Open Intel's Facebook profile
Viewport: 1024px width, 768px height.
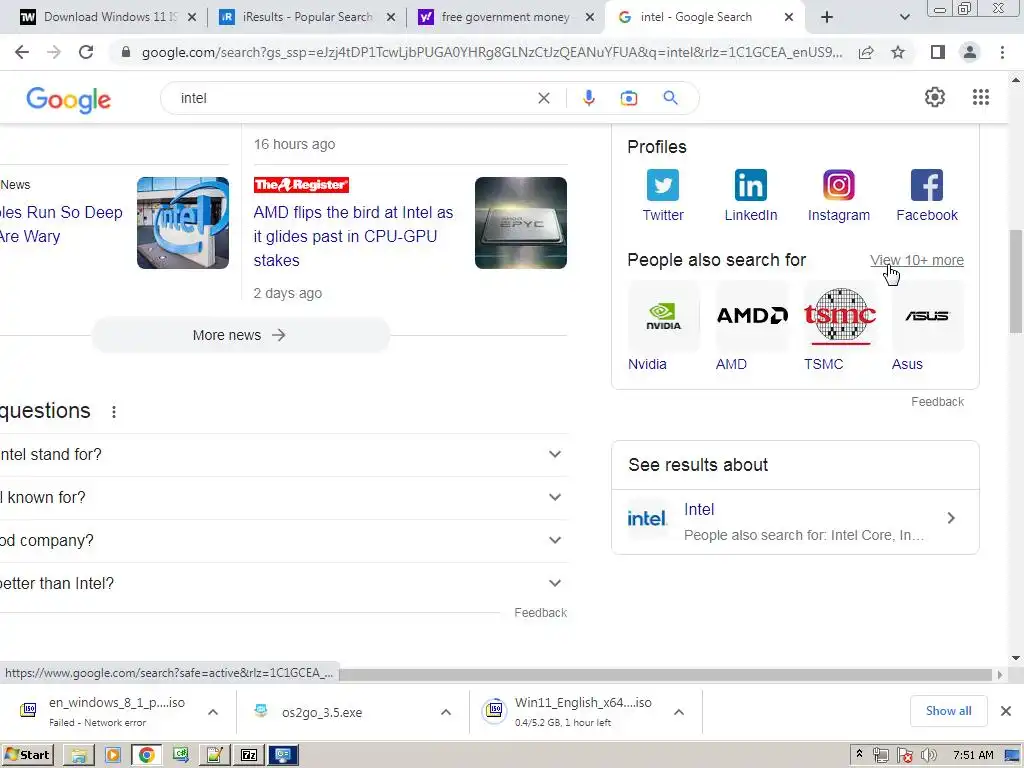click(927, 195)
